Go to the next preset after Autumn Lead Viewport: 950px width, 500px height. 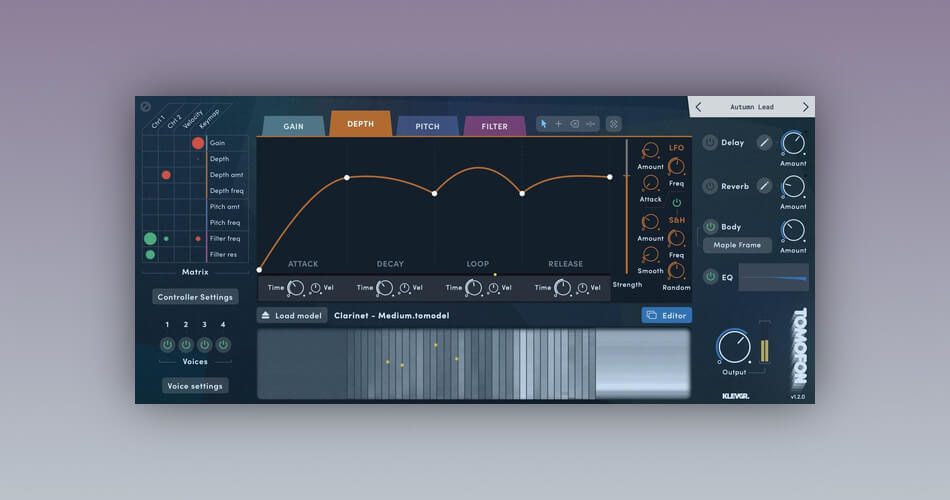point(805,107)
